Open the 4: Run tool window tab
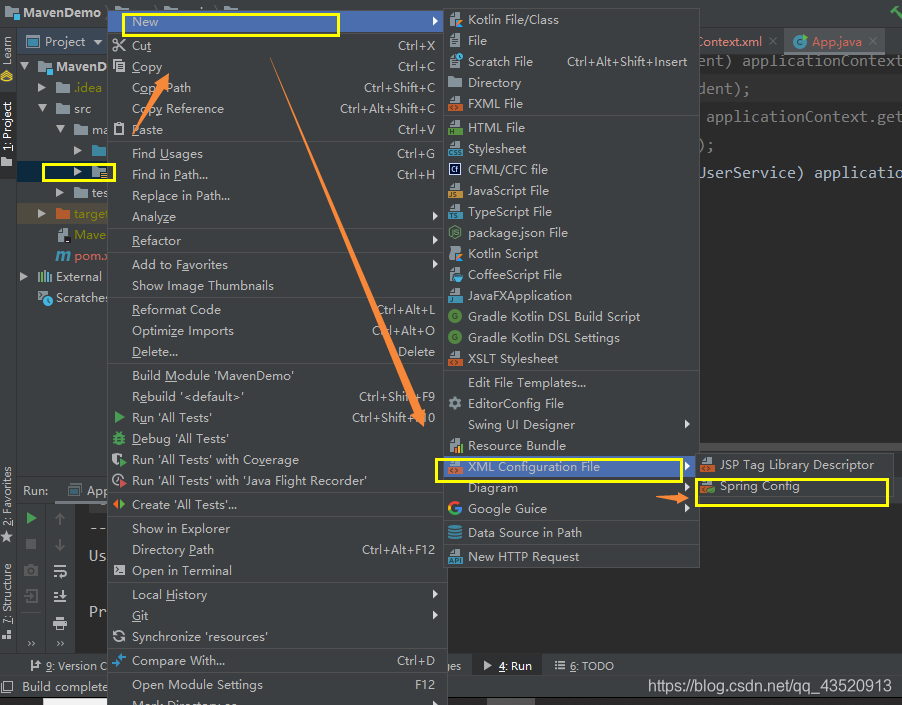 [507, 666]
